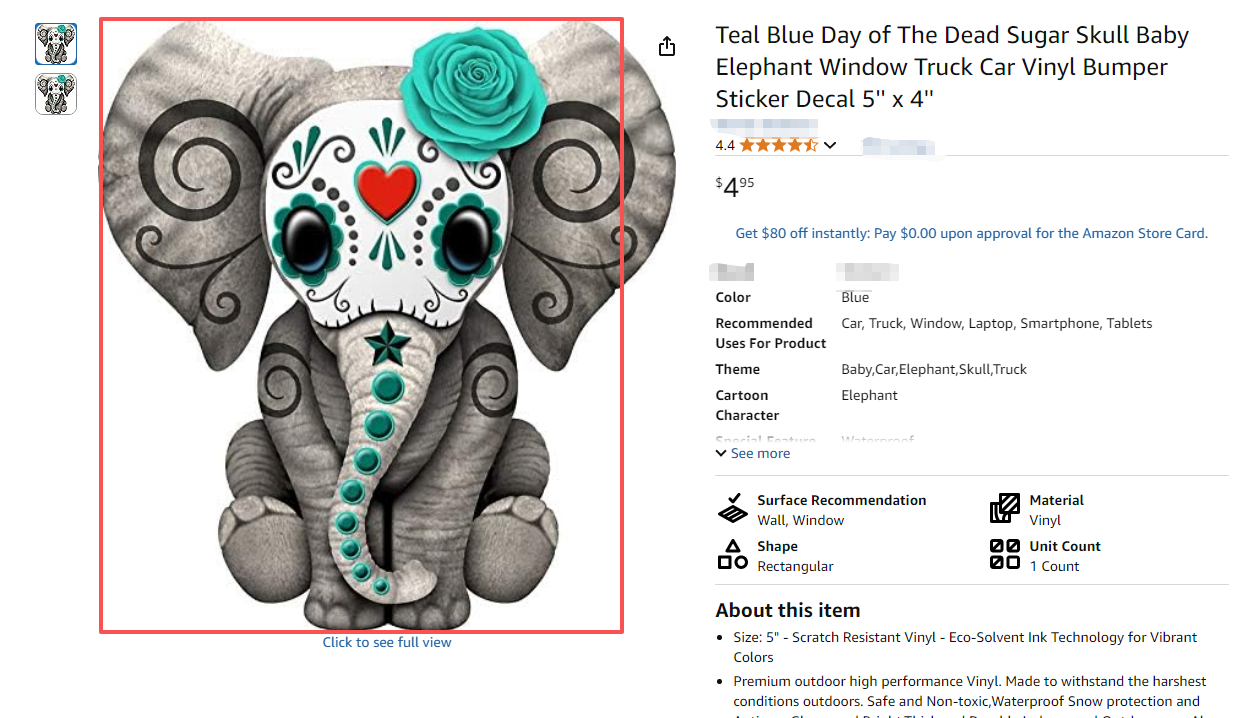Select the first elephant thumbnail

click(x=56, y=44)
